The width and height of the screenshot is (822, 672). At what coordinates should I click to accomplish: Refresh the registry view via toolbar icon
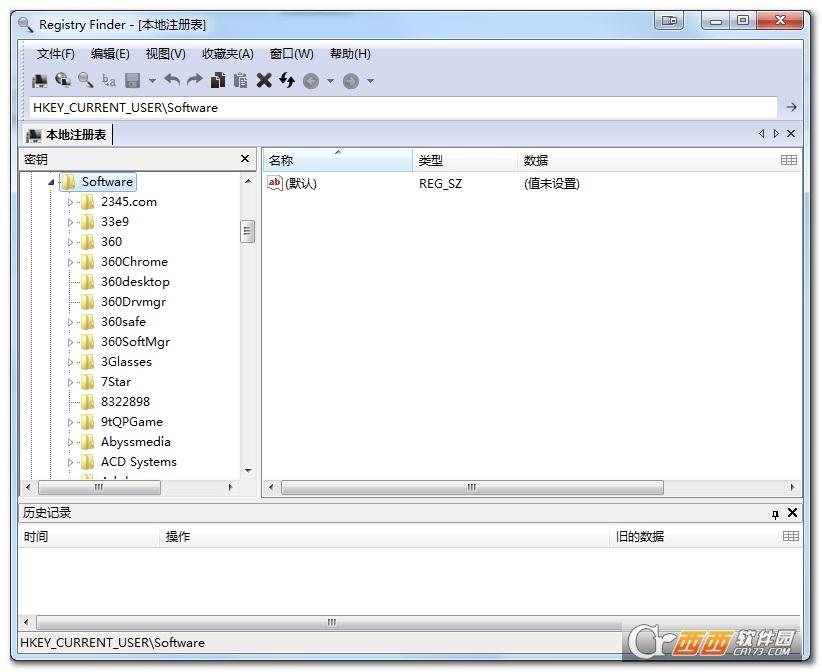[x=284, y=80]
